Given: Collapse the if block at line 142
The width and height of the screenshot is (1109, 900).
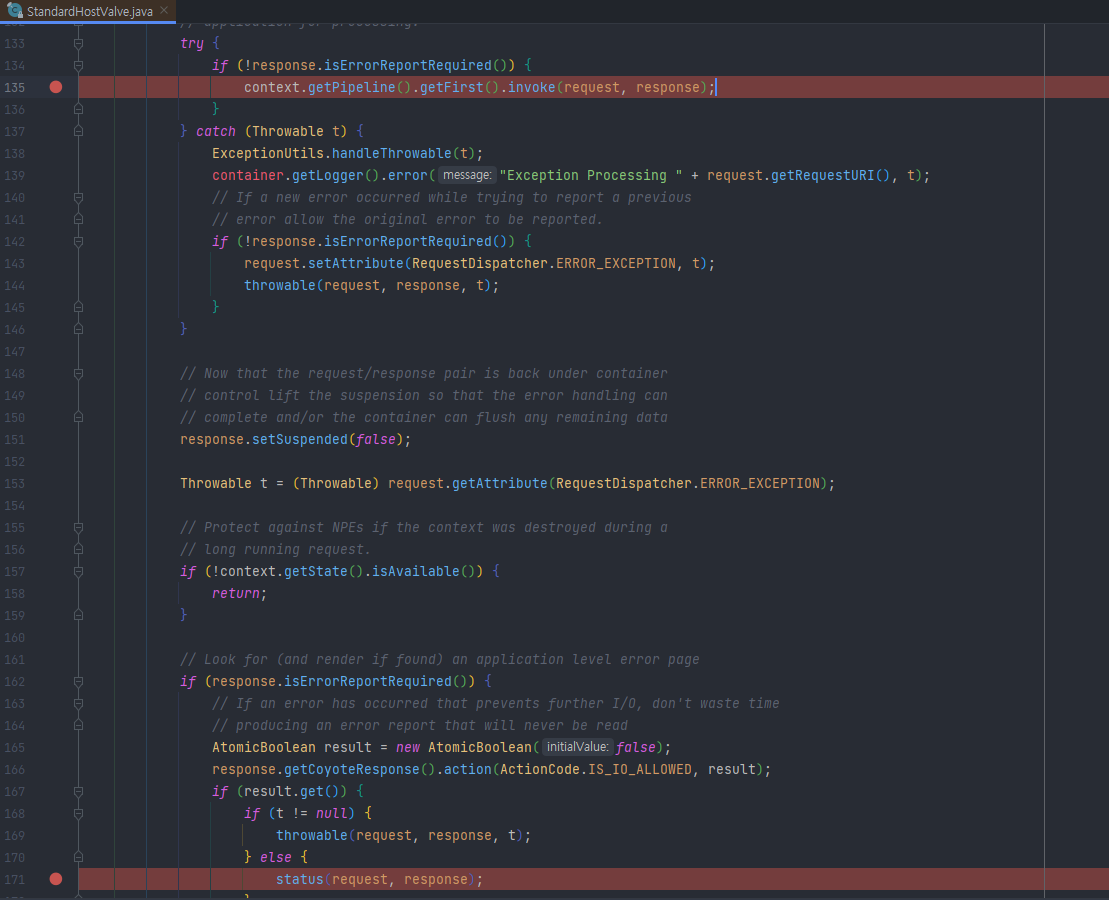Looking at the screenshot, I should [79, 242].
